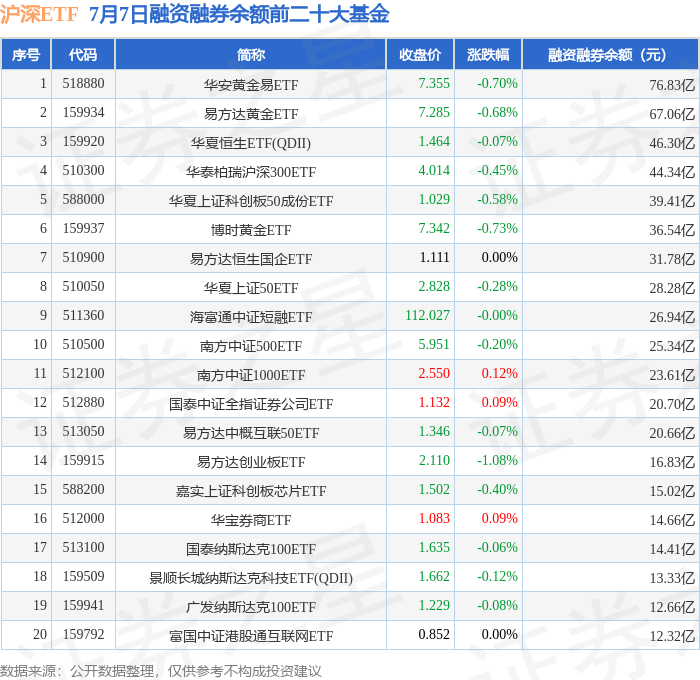Select the 易方达恒生国企ETF name cell
The height and width of the screenshot is (680, 700).
click(250, 259)
